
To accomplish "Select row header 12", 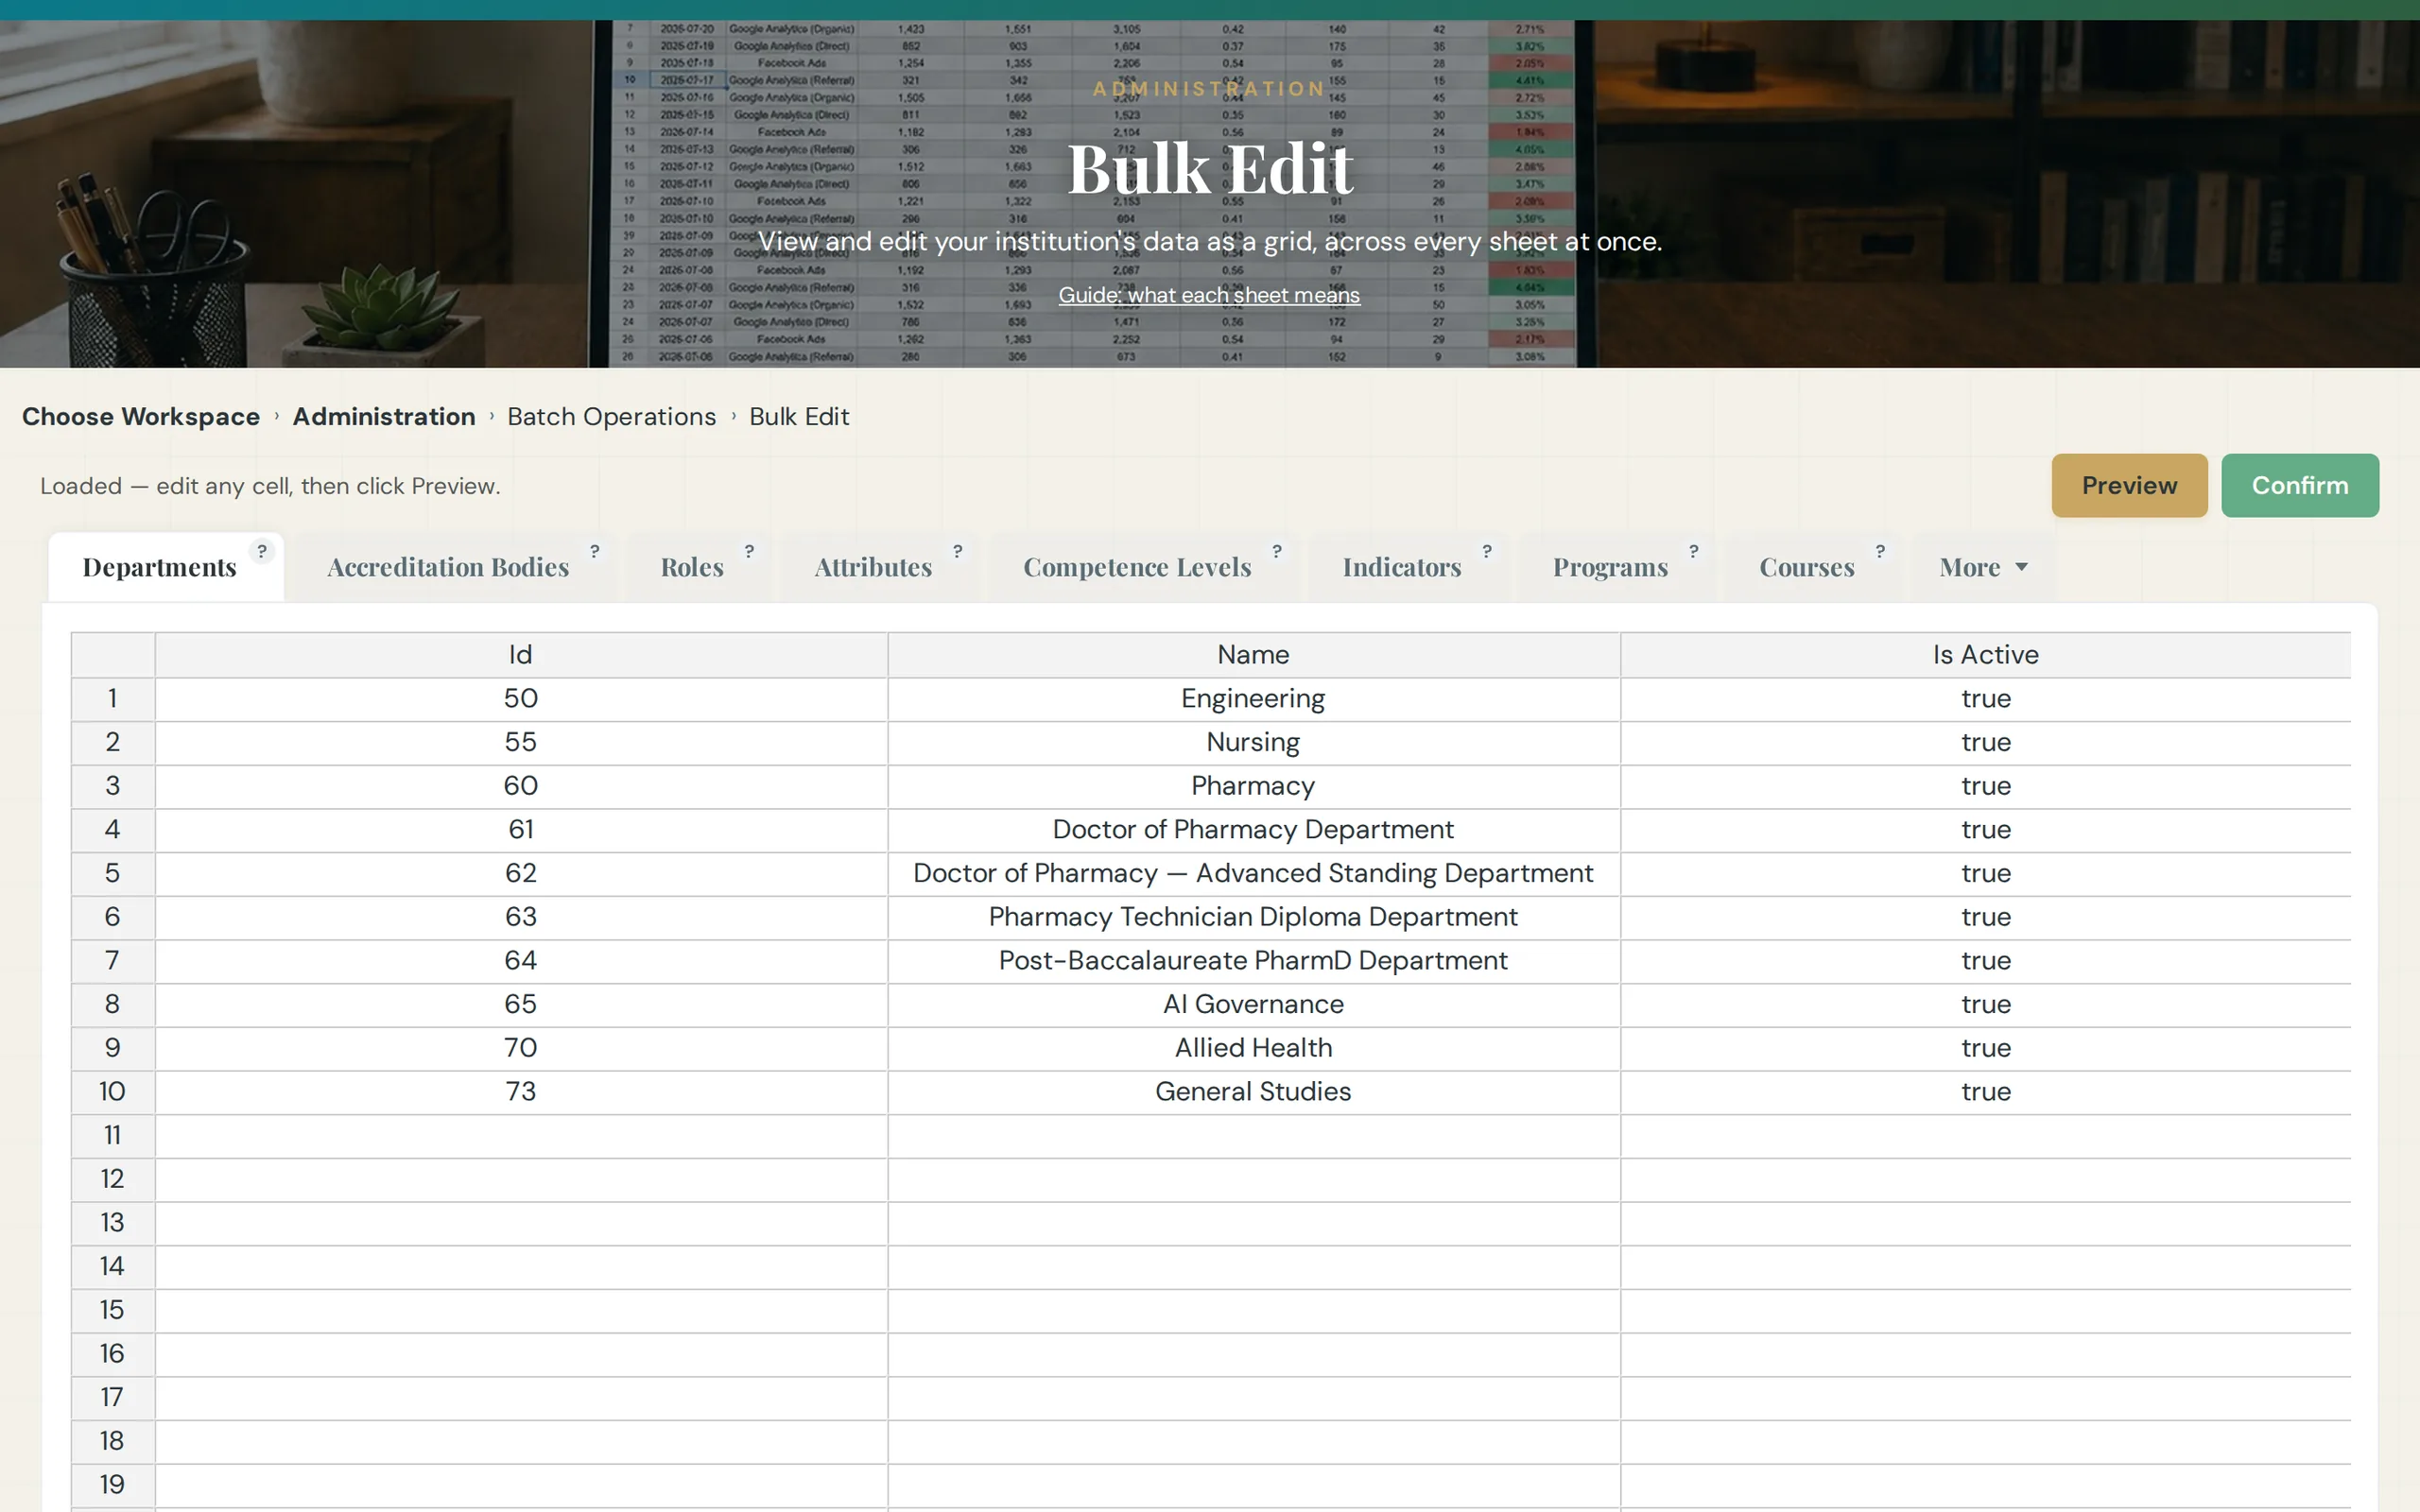I will (x=113, y=1179).
